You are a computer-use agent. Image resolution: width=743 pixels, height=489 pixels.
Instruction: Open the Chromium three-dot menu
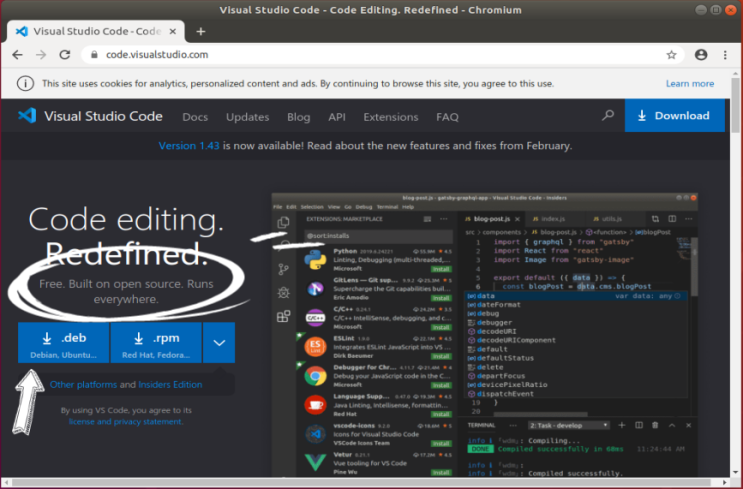coord(725,55)
